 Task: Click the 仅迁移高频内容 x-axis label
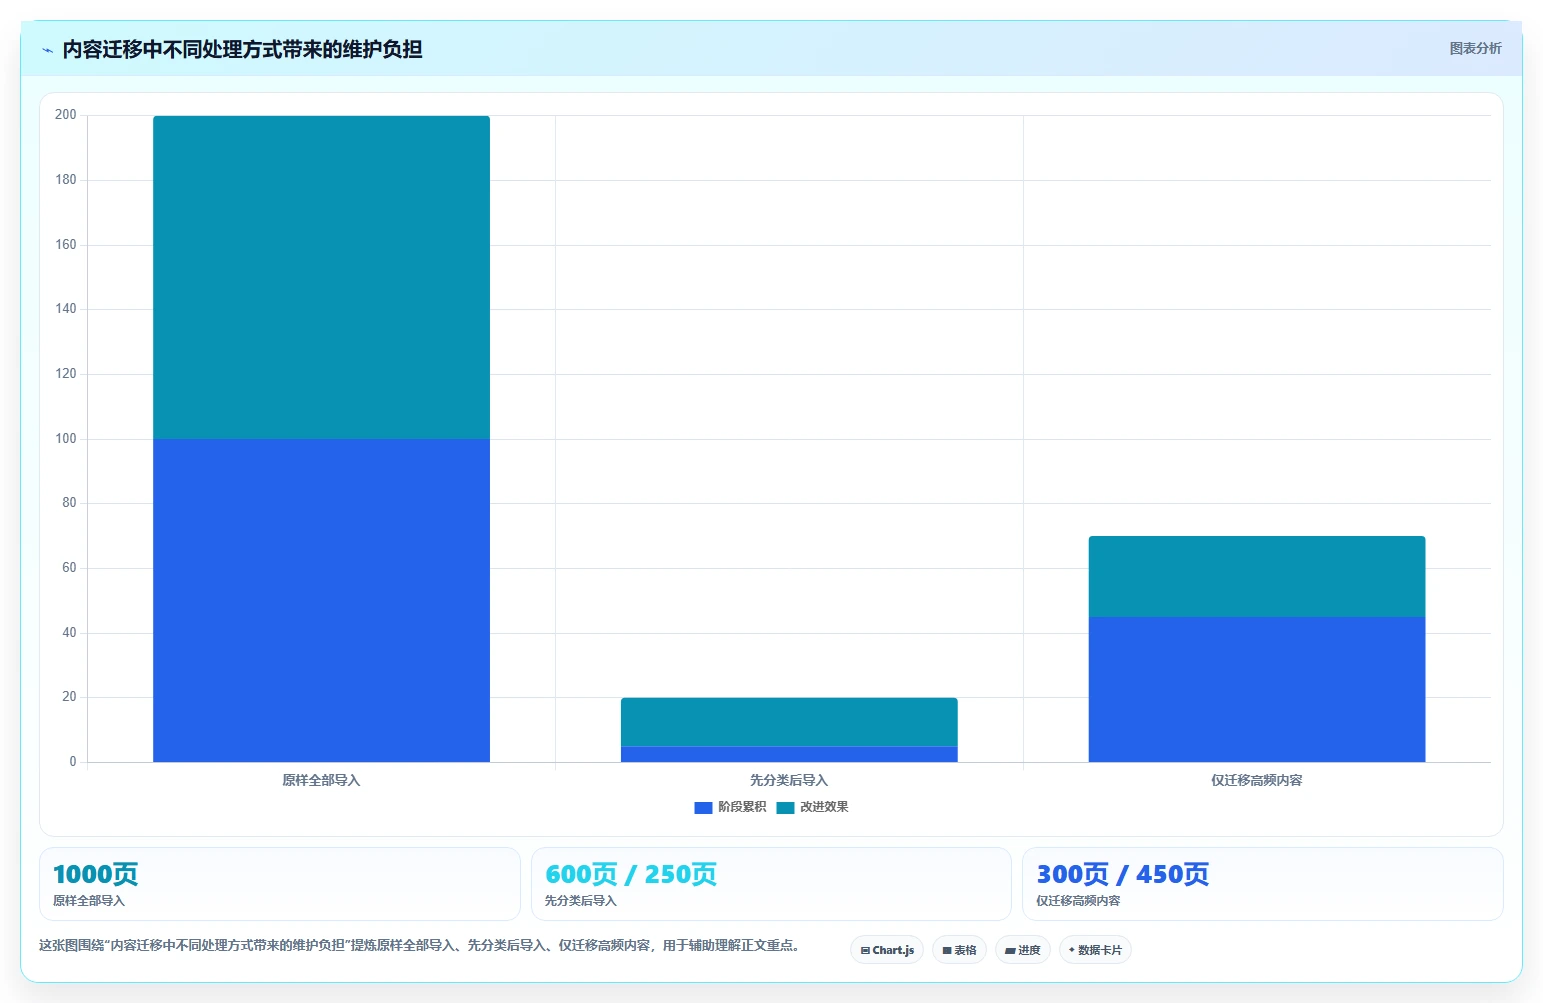click(1257, 780)
